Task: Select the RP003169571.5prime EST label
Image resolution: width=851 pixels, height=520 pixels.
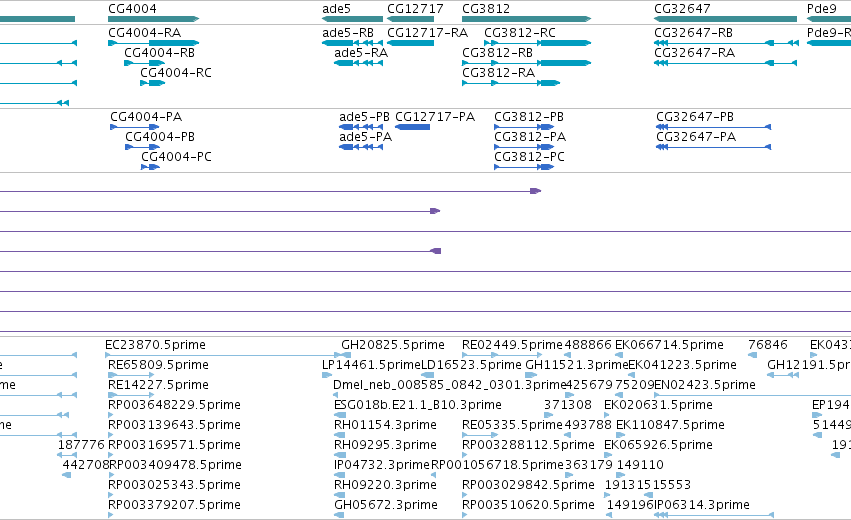Action: [x=174, y=445]
